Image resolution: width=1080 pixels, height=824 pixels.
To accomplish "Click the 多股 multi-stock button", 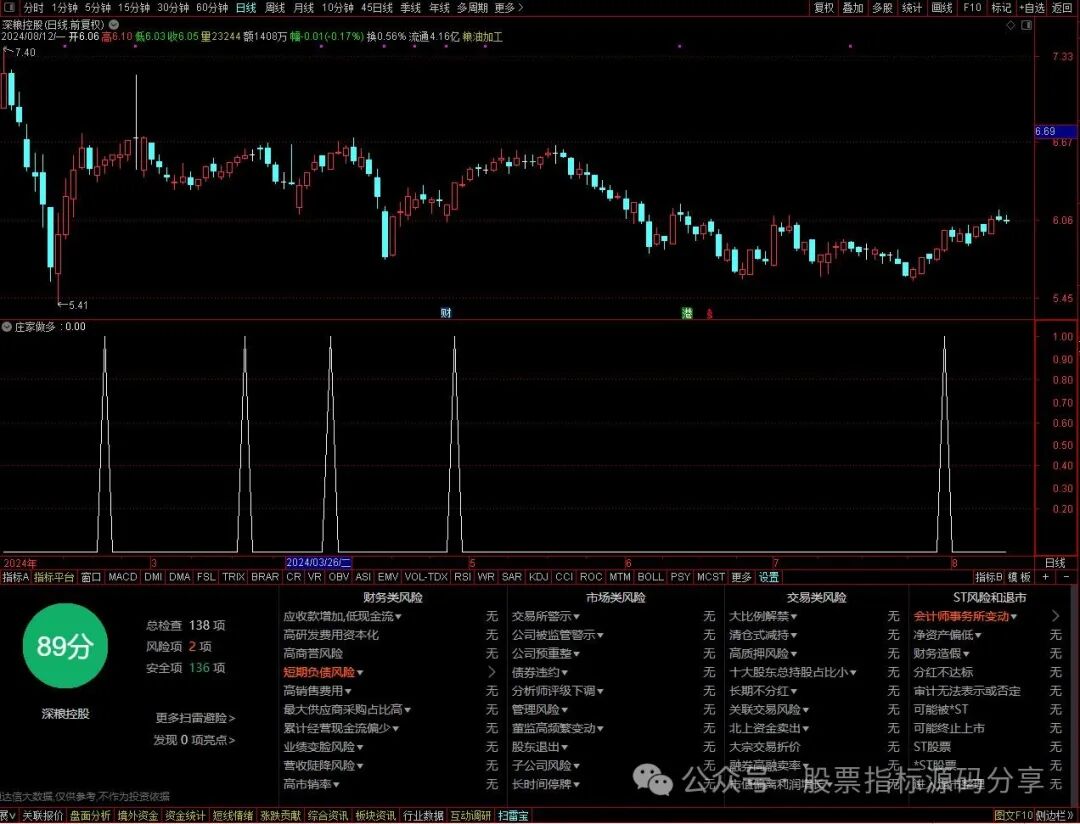I will pos(882,8).
